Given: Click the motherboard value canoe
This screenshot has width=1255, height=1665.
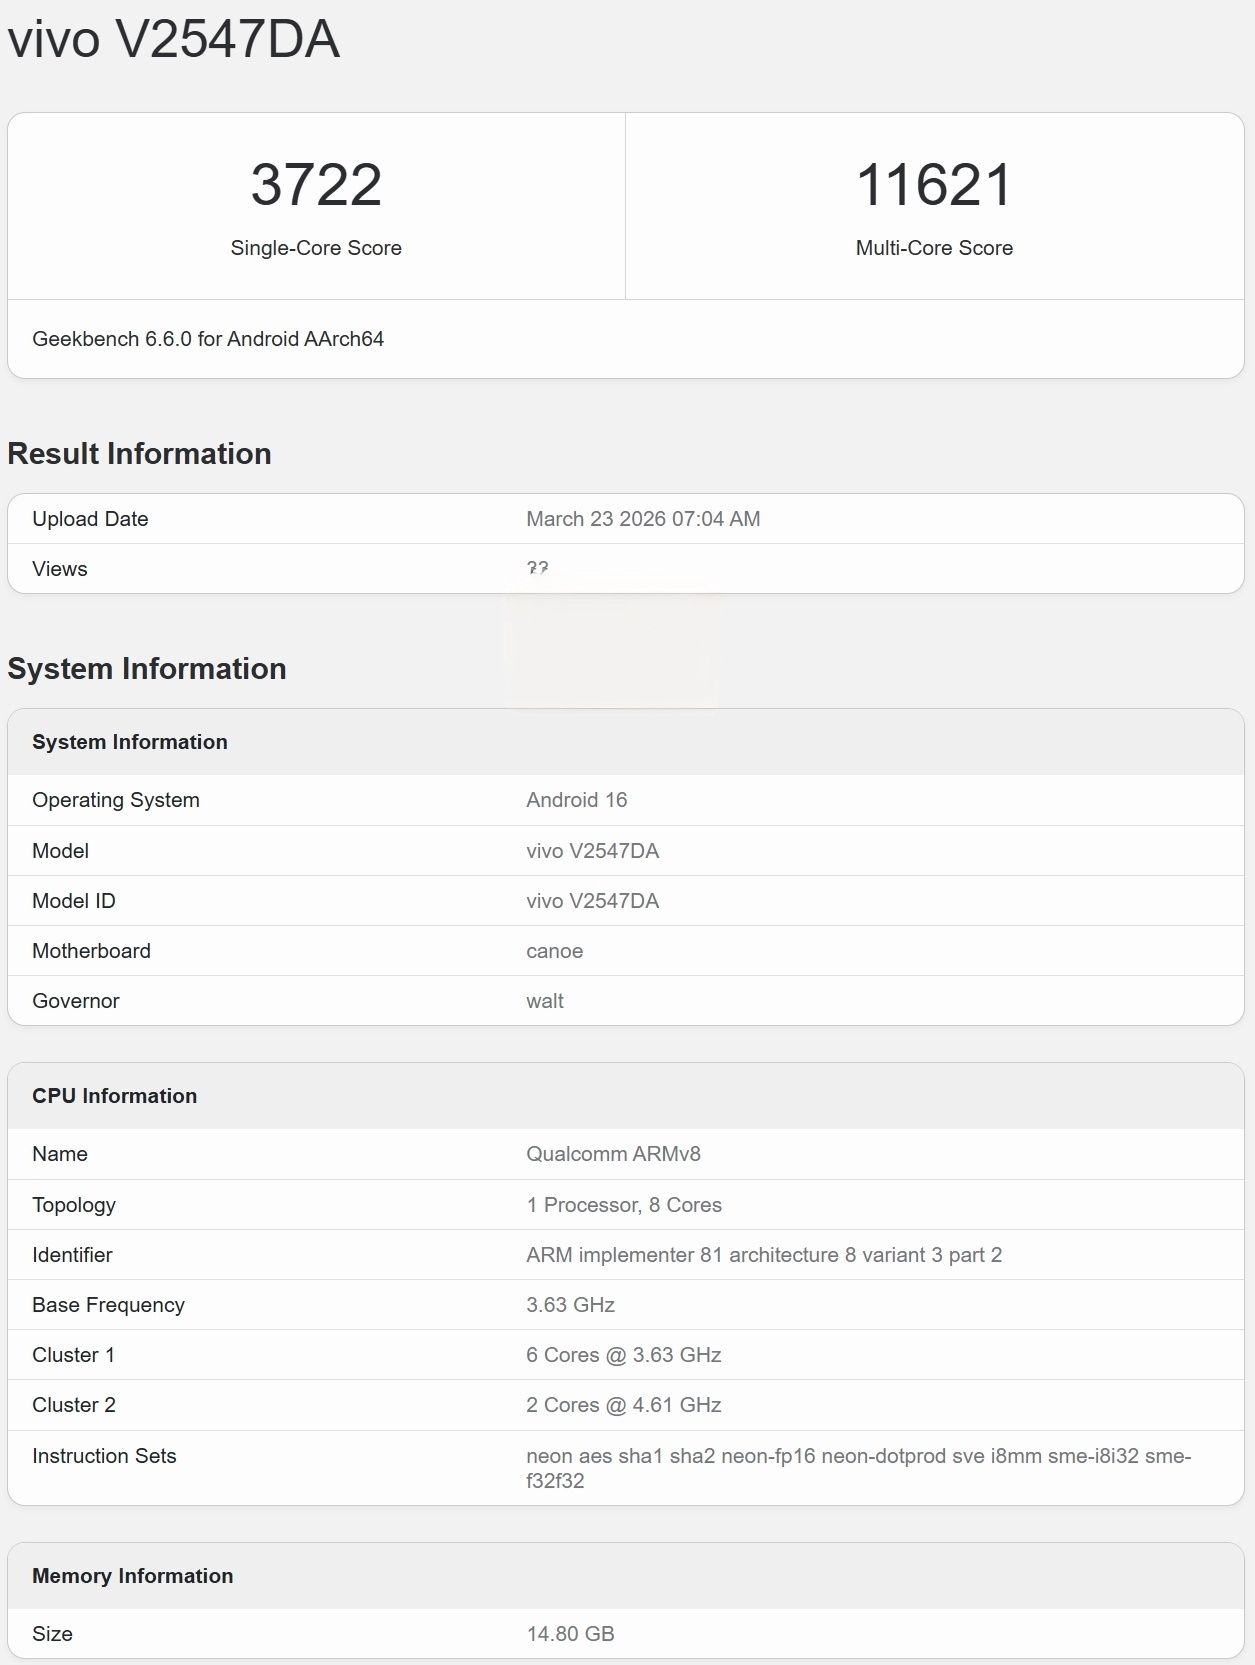Looking at the screenshot, I should pos(555,951).
